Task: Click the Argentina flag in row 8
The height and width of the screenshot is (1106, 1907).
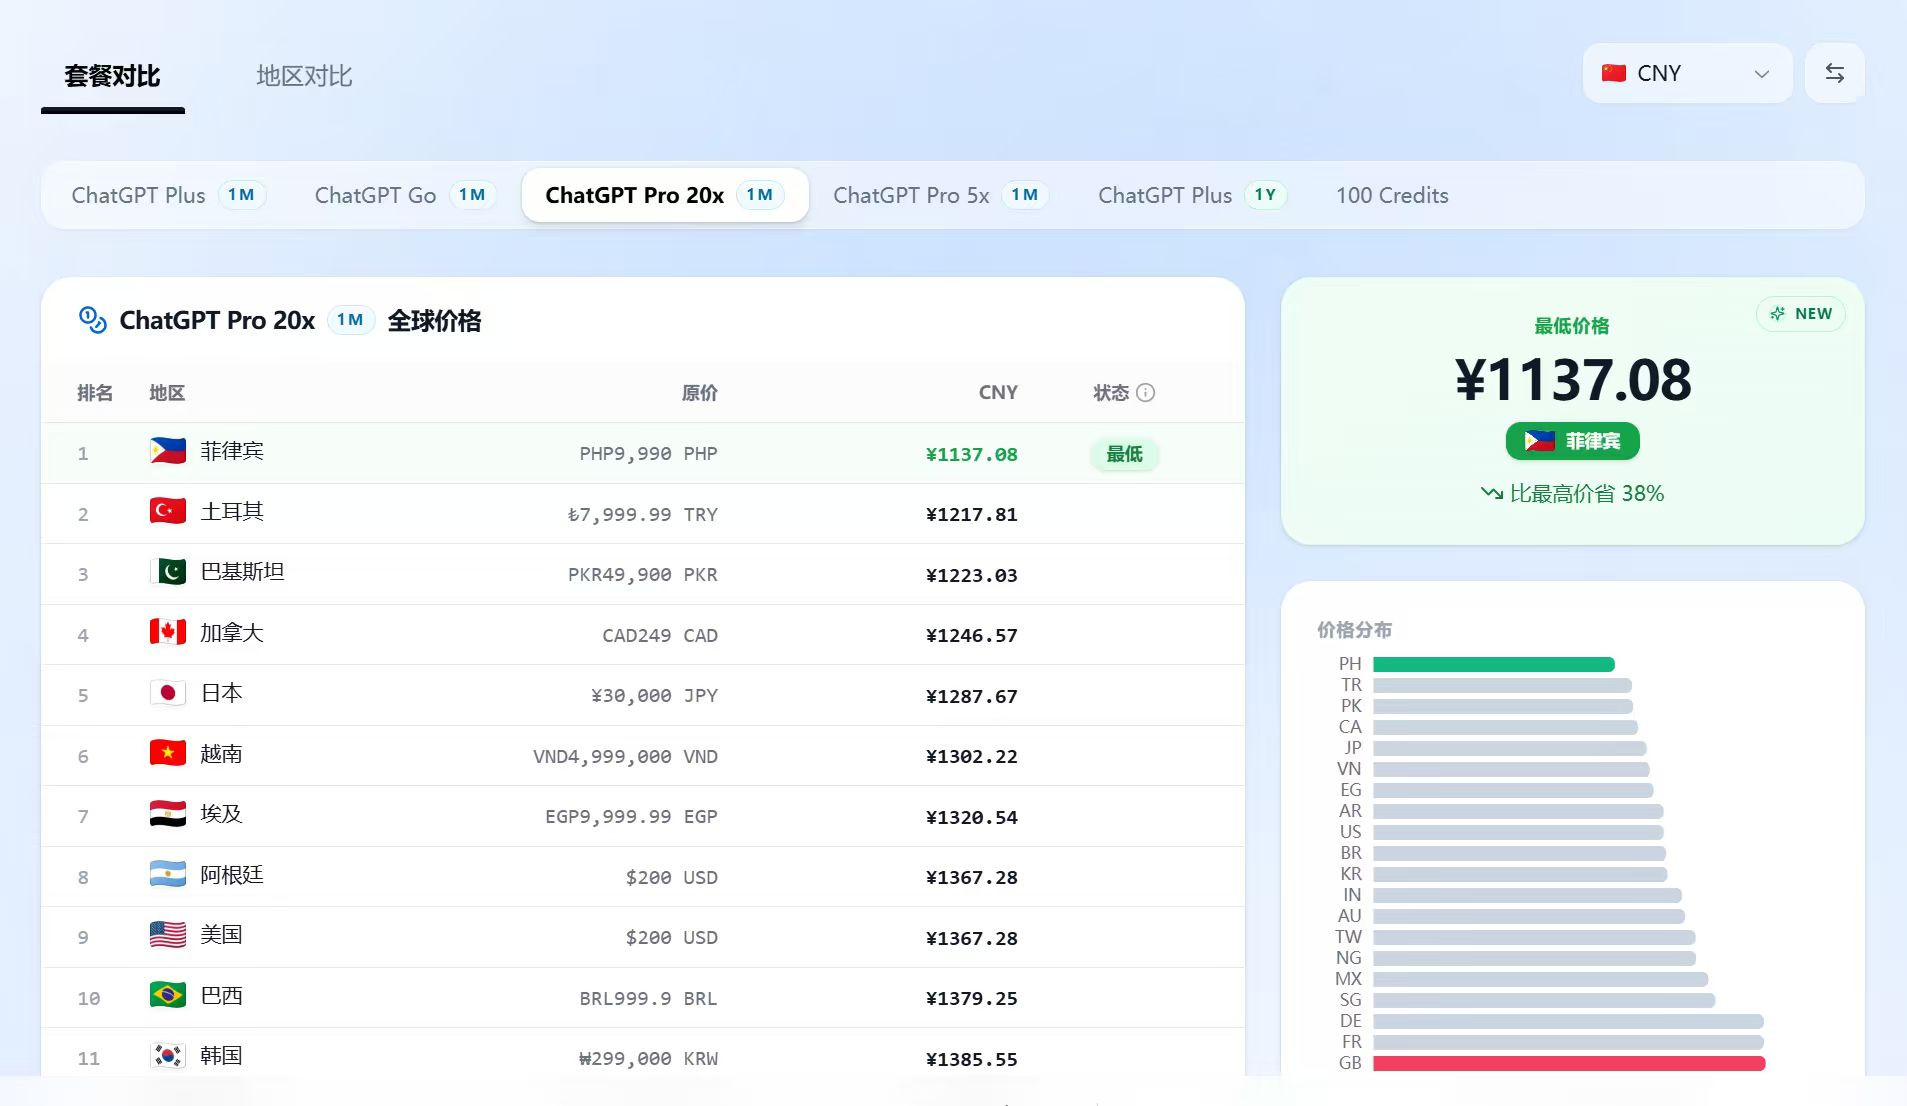Action: [x=168, y=875]
